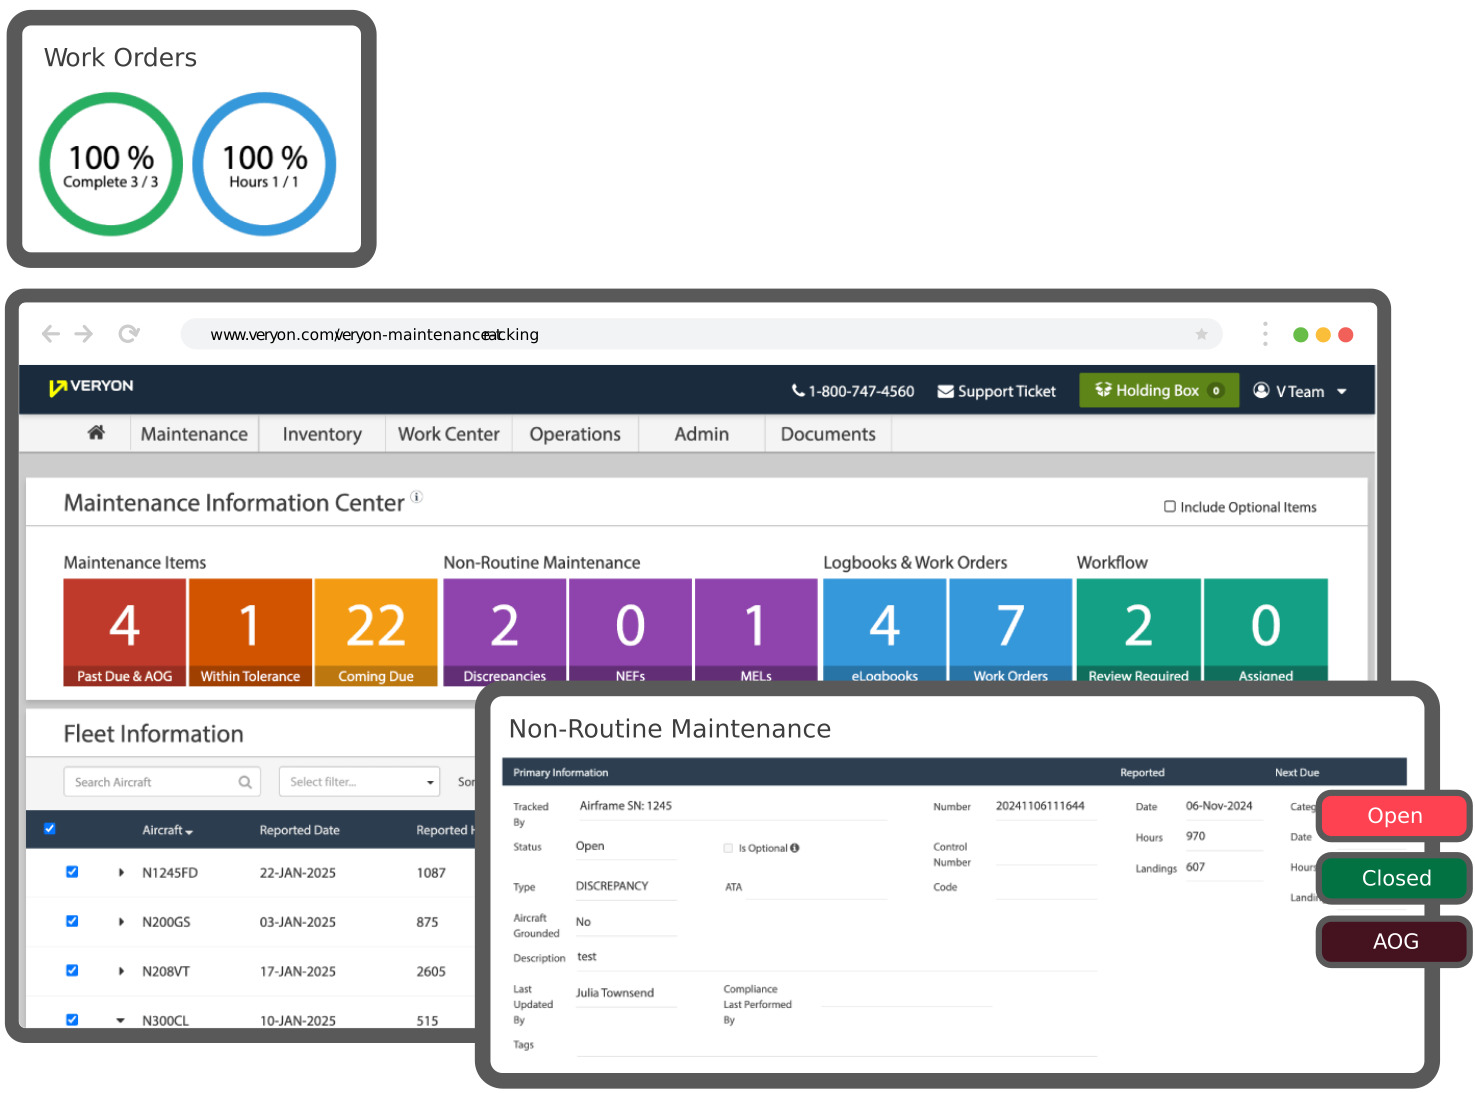Screen dimensions: 1475x1093
Task: Go back with the browser back arrow
Action: 51,334
